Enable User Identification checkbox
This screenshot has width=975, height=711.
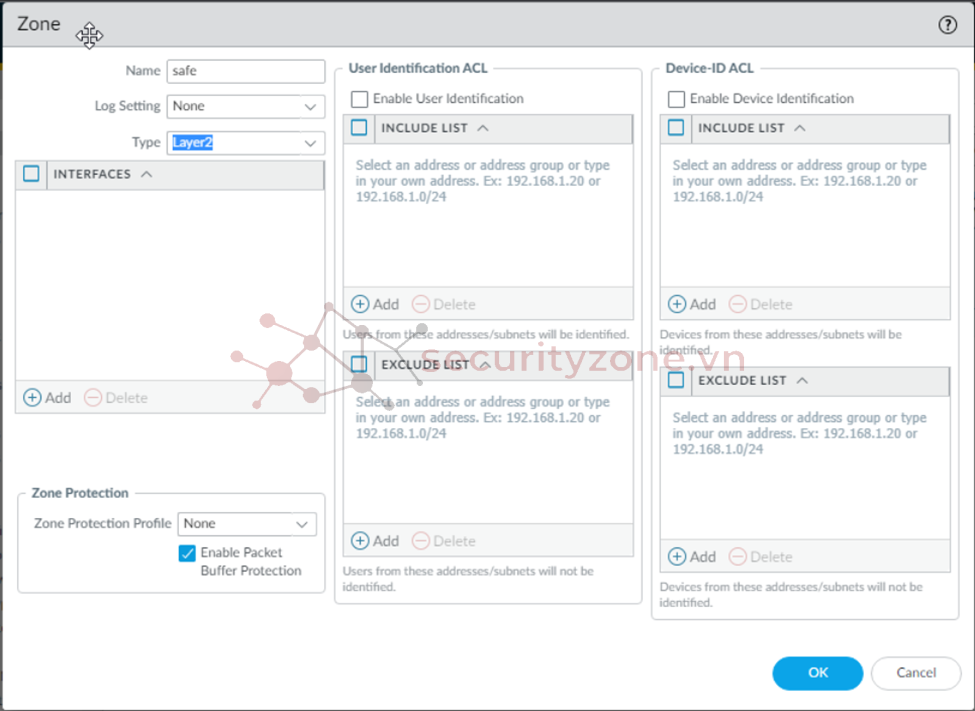[360, 99]
